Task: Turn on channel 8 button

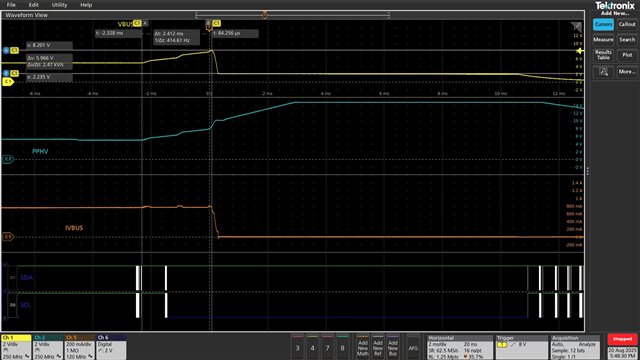Action: click(342, 347)
